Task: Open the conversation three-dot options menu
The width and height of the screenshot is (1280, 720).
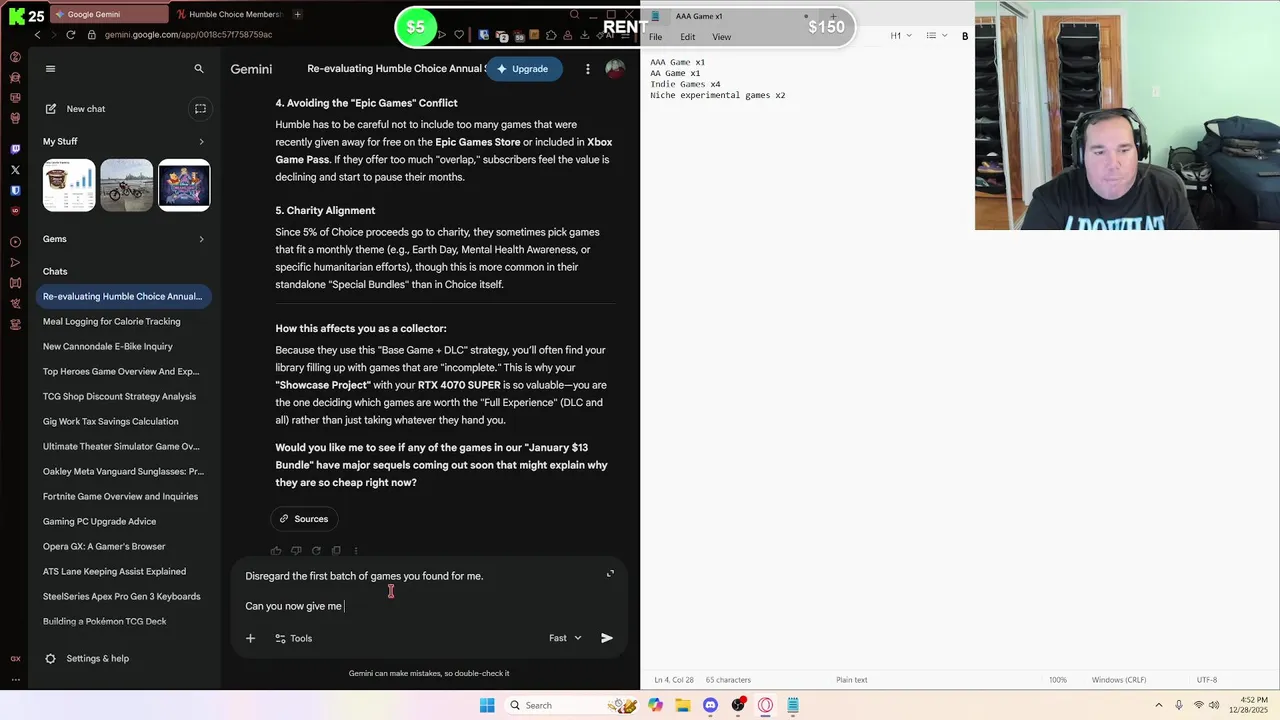Action: [588, 69]
